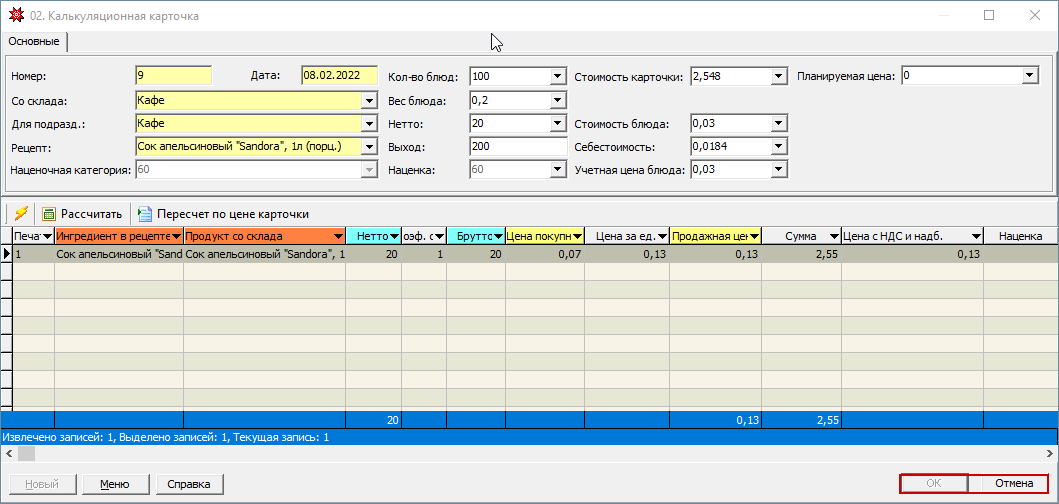Expand the Рецепт combo box
The height and width of the screenshot is (504, 1059).
[369, 147]
